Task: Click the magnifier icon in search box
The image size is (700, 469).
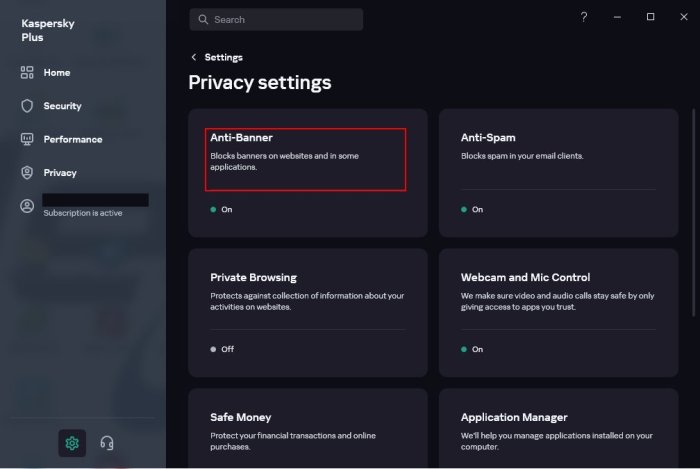Action: point(202,19)
